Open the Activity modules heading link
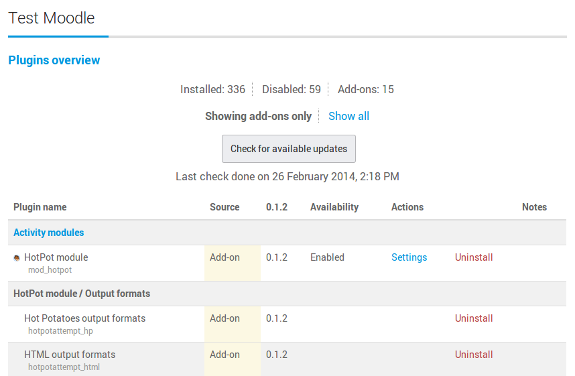575x376 pixels. (49, 233)
